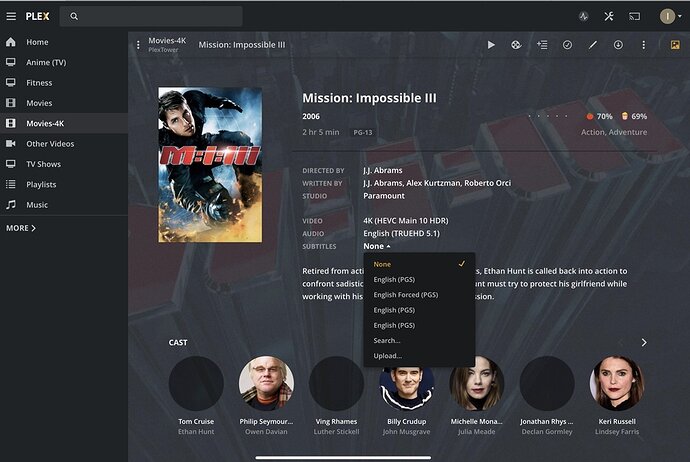Add to playlist from the toolbar icon
The width and height of the screenshot is (690, 462).
click(542, 44)
